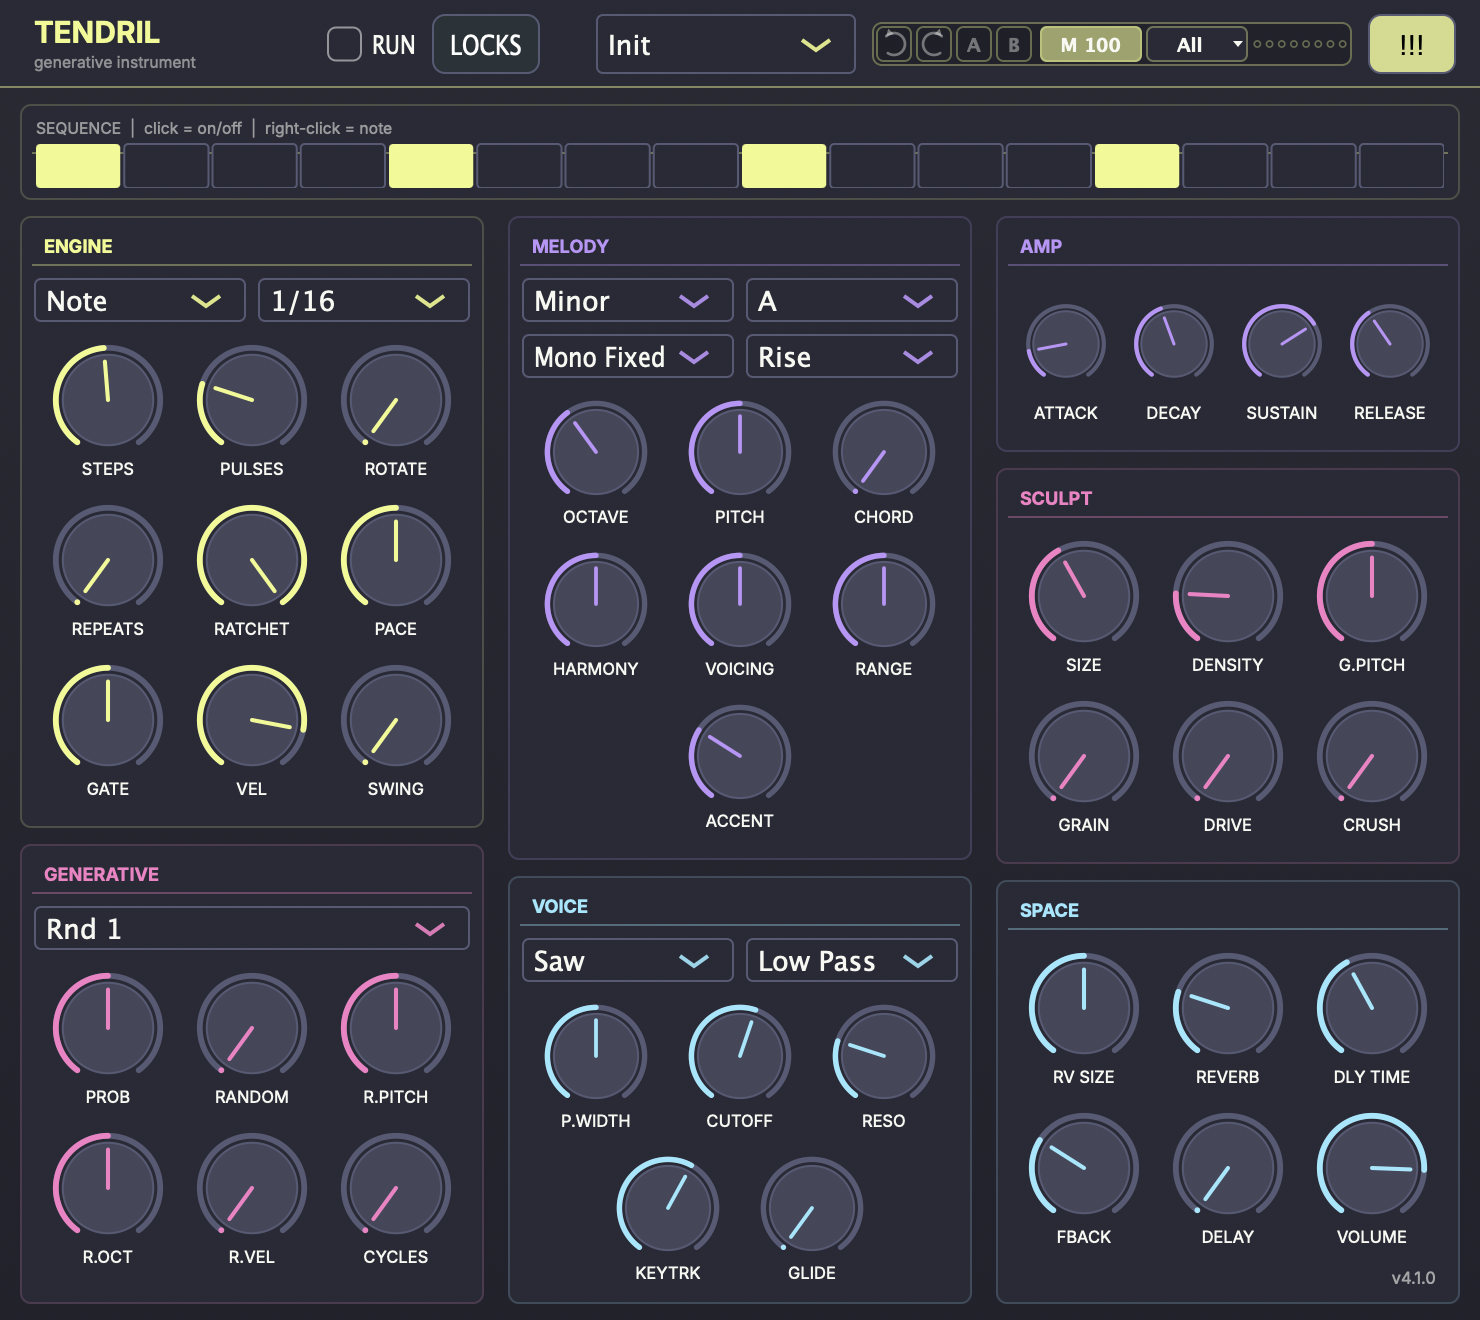Screen dimensions: 1480x1320
Task: Open the 1/16 rate dropdown
Action: click(364, 300)
